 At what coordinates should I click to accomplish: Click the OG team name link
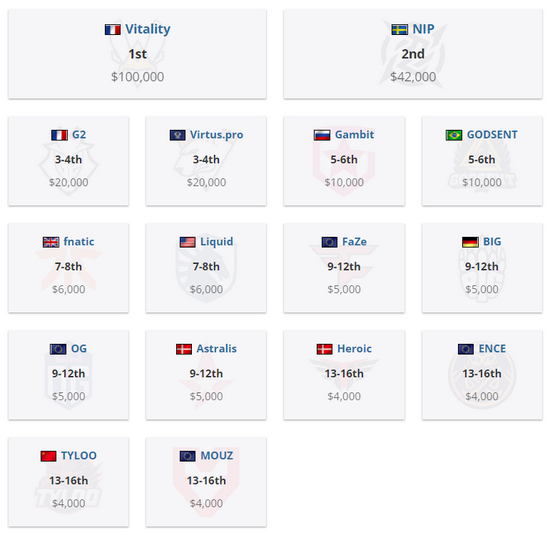[x=79, y=349]
